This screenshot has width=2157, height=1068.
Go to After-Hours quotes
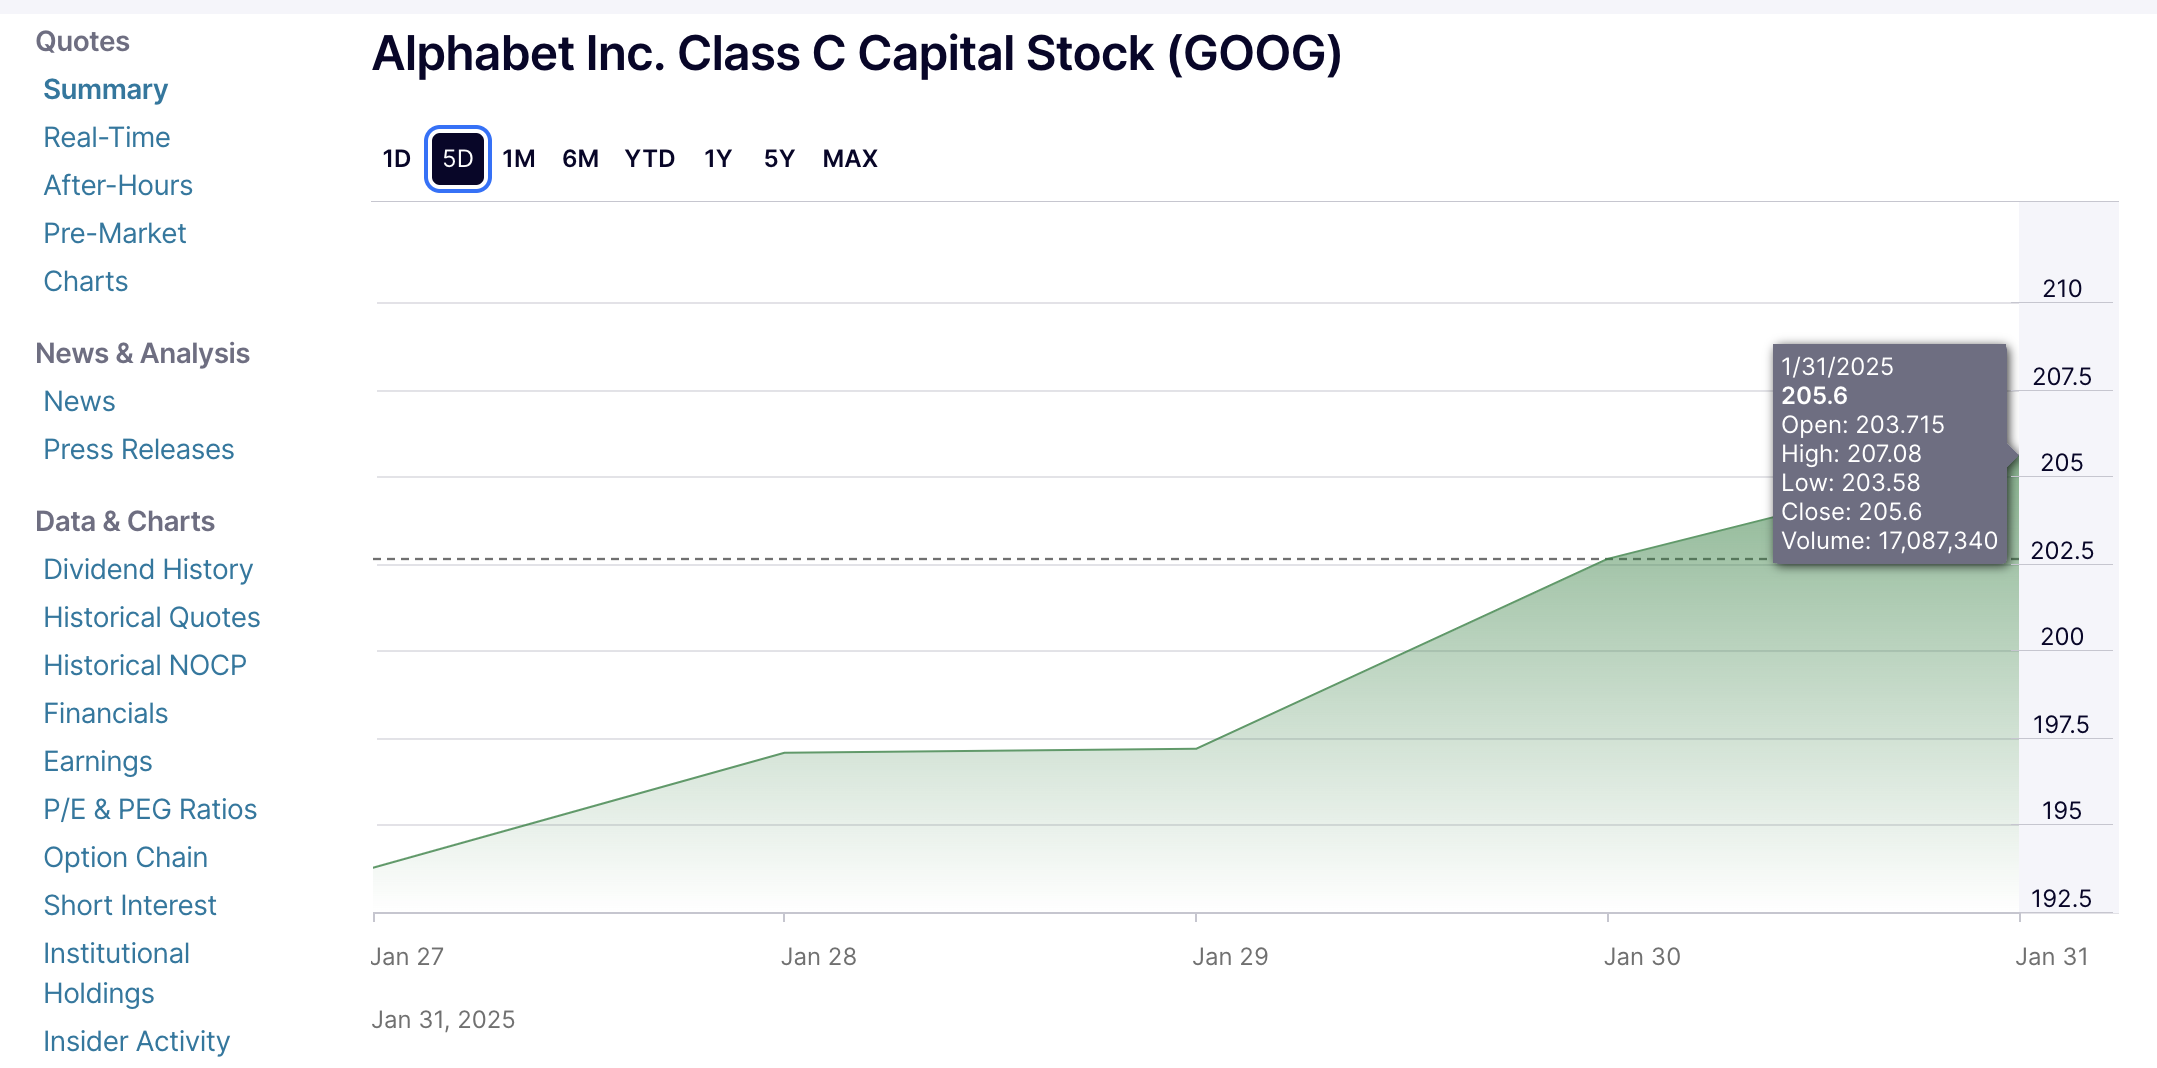(118, 185)
